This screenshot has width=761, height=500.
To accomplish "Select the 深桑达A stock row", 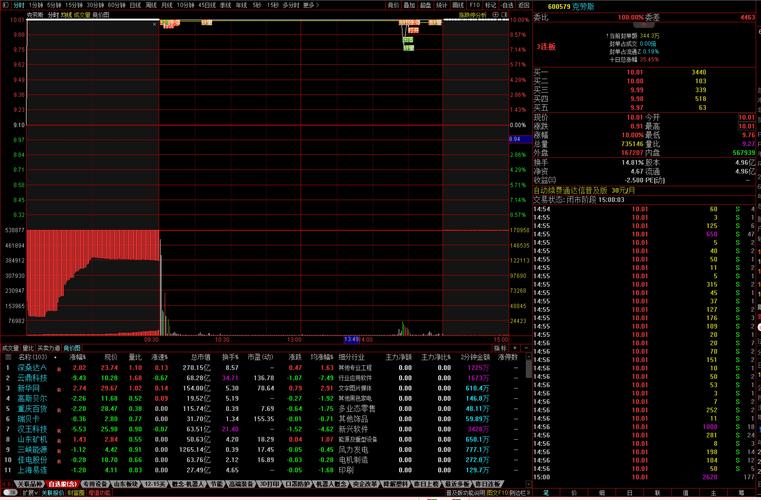I will 32,368.
